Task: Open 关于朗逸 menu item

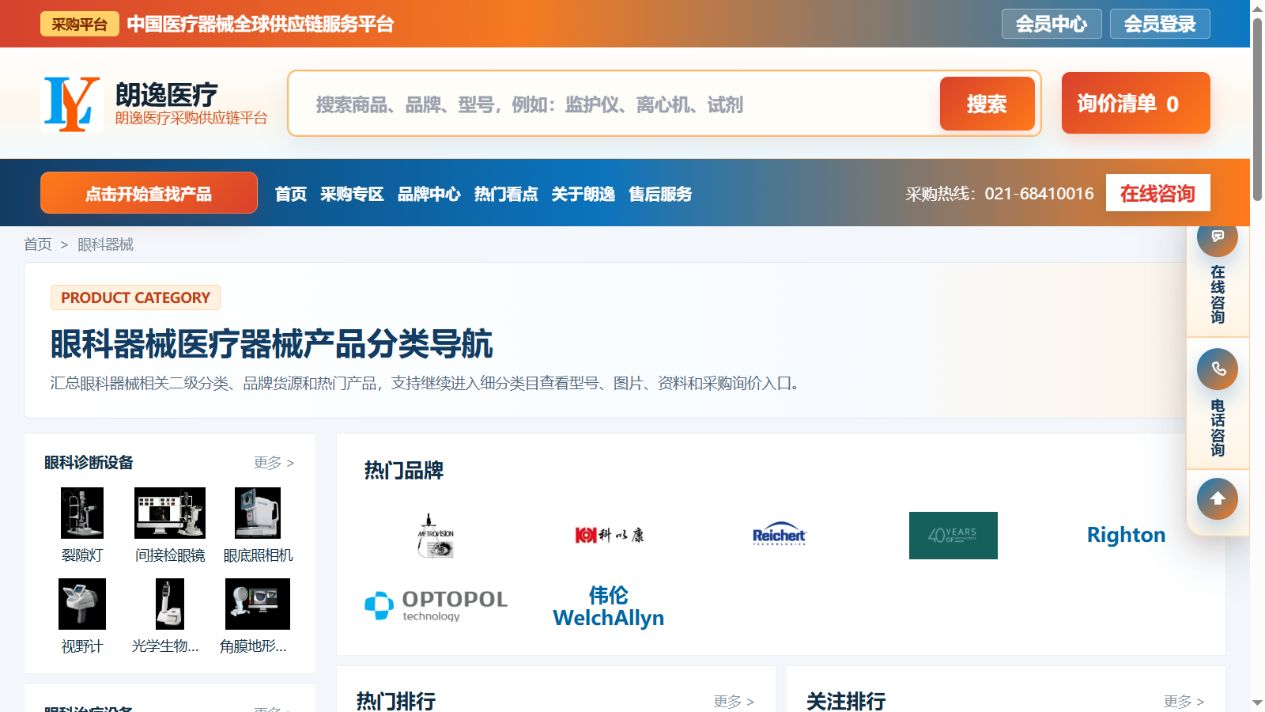Action: tap(583, 194)
